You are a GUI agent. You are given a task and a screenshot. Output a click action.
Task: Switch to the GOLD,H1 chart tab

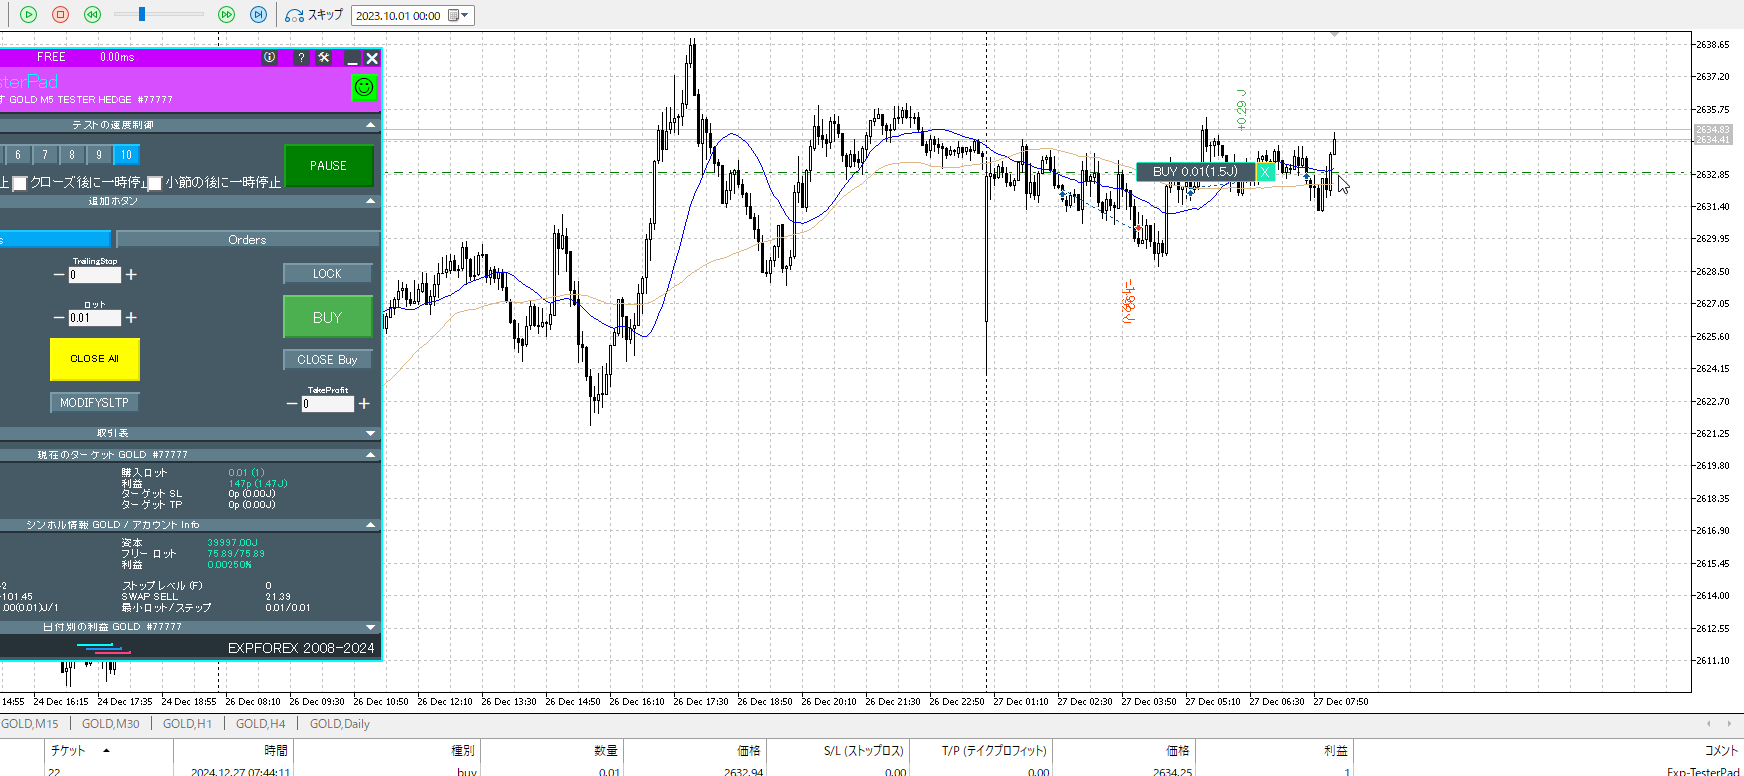(x=187, y=724)
